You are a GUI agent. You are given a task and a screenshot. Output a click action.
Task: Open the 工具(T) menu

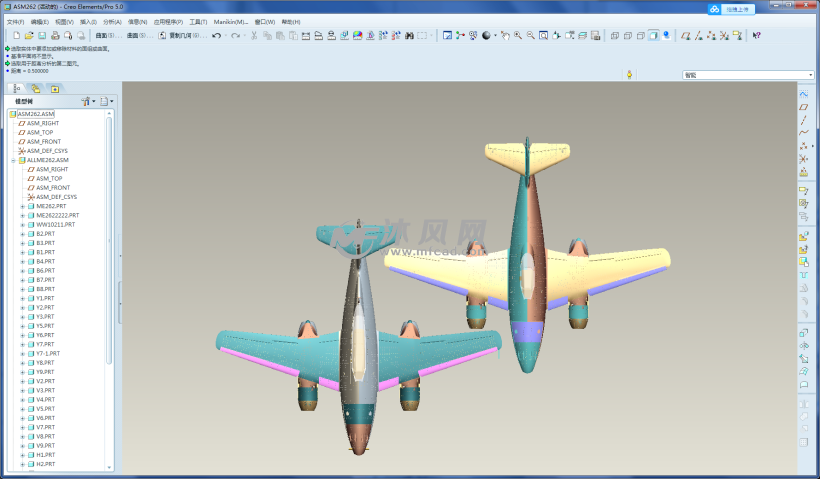[x=198, y=21]
